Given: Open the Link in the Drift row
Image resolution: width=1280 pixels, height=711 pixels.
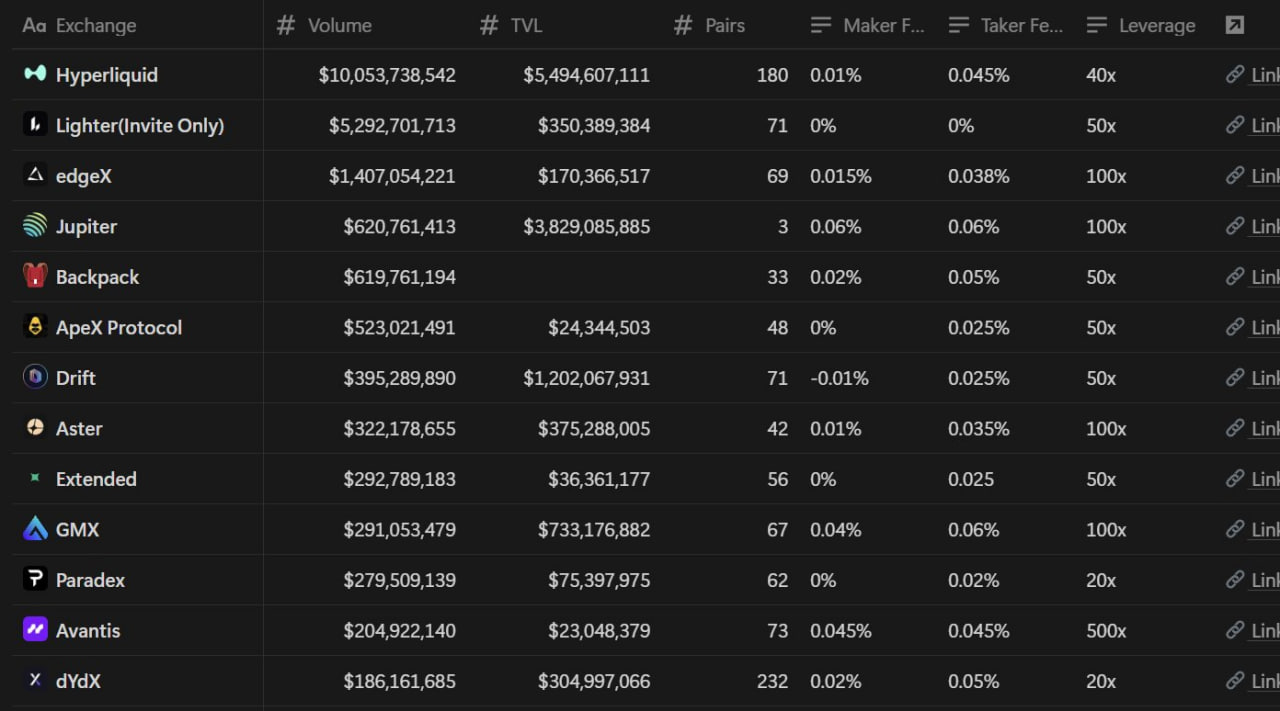Looking at the screenshot, I should [x=1265, y=378].
